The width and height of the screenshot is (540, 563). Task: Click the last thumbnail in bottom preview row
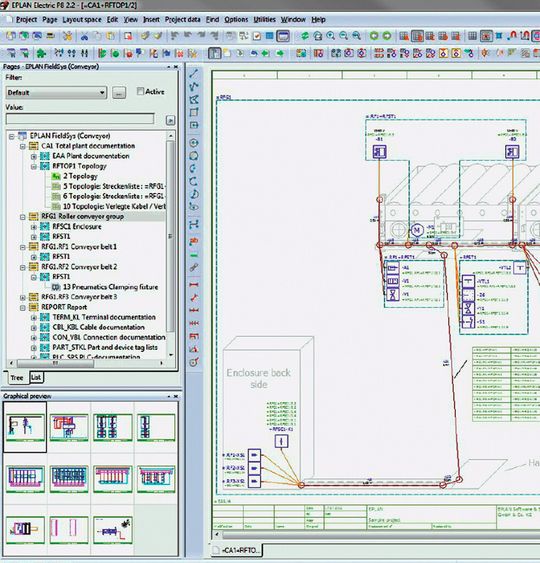113,530
